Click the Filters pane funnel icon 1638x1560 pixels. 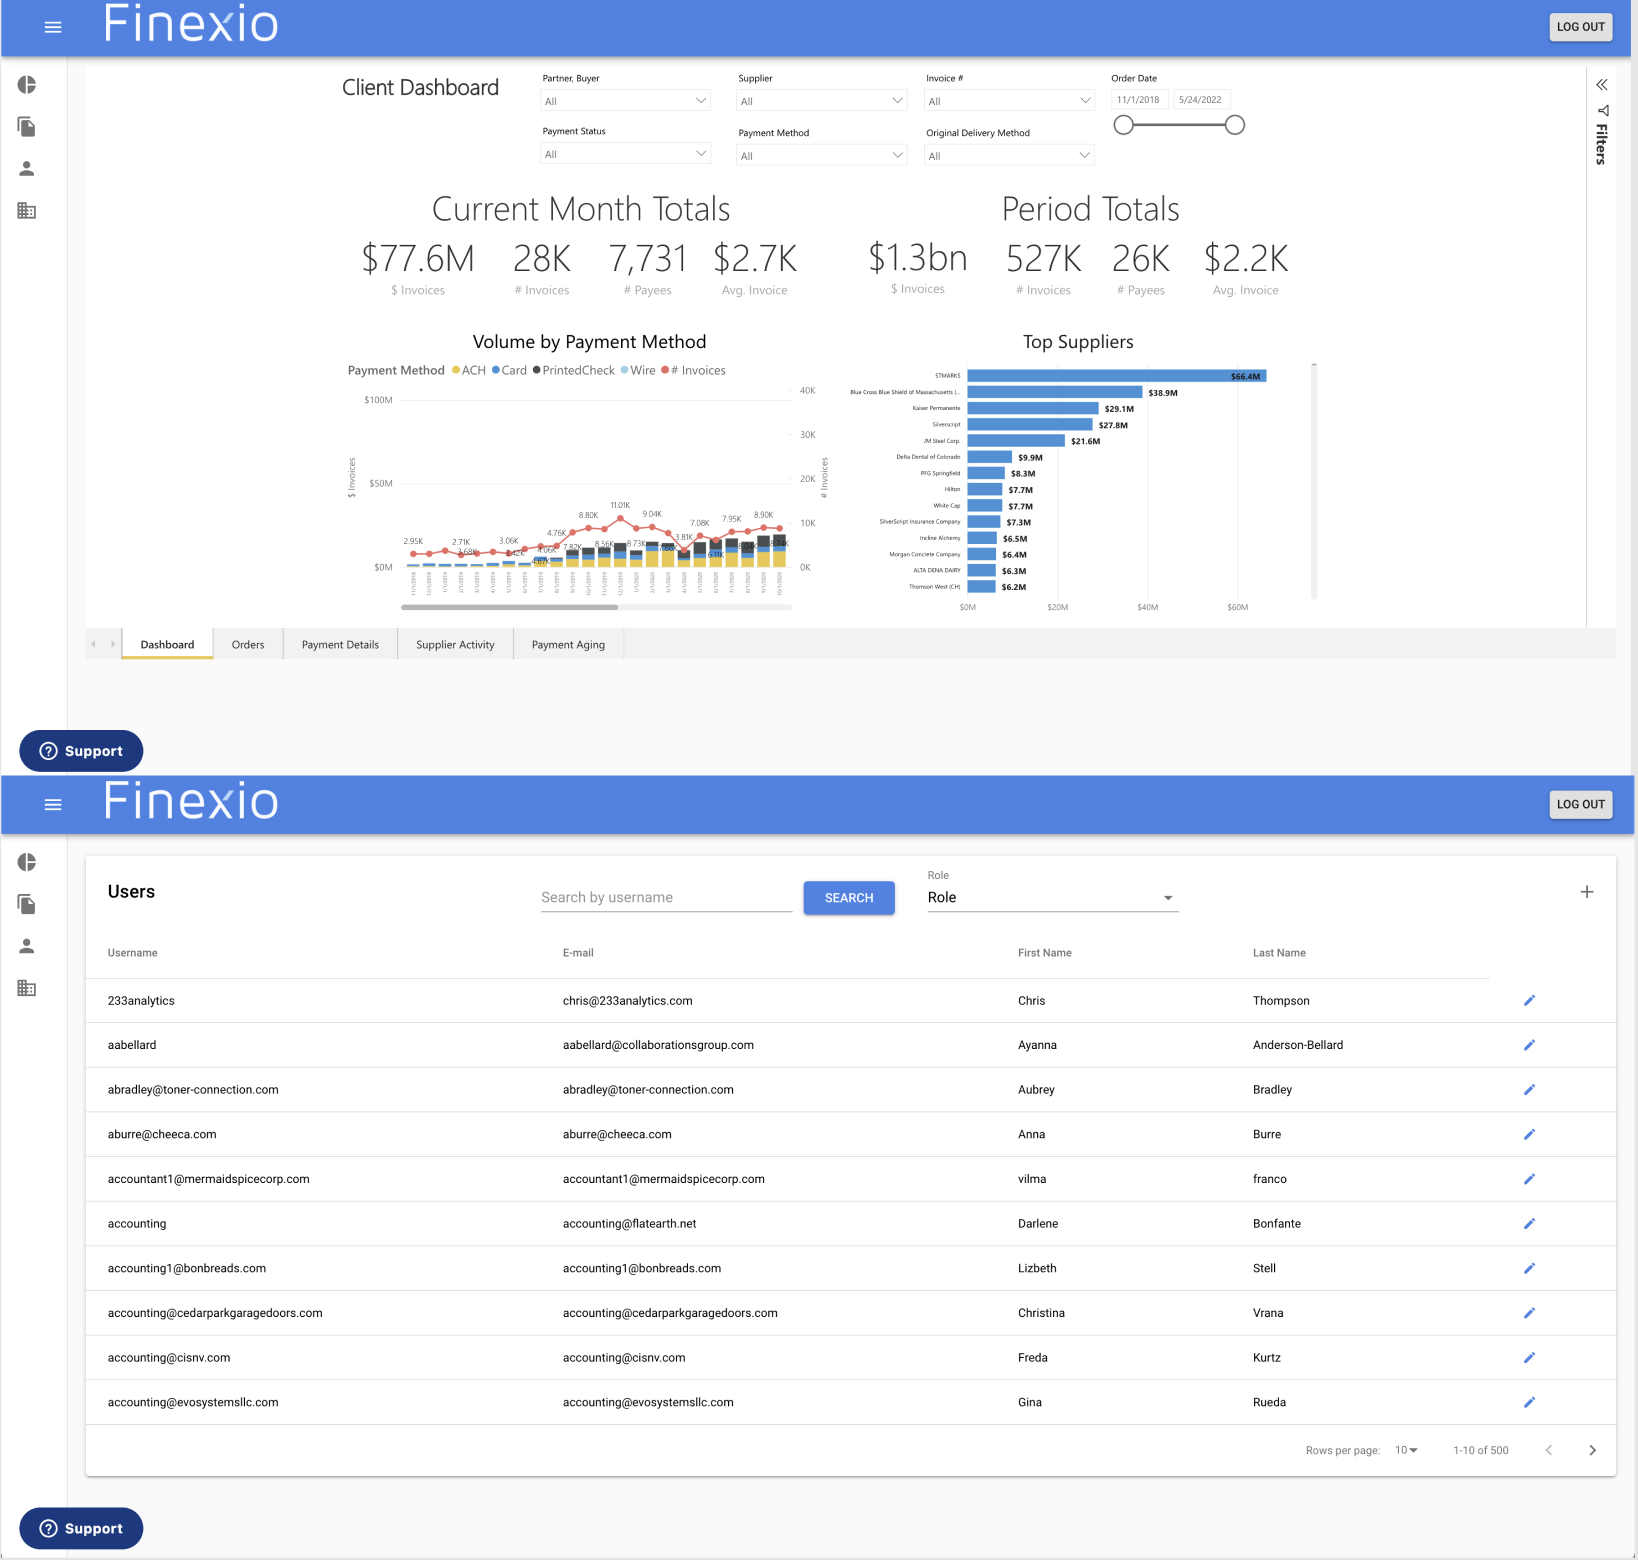click(1603, 110)
